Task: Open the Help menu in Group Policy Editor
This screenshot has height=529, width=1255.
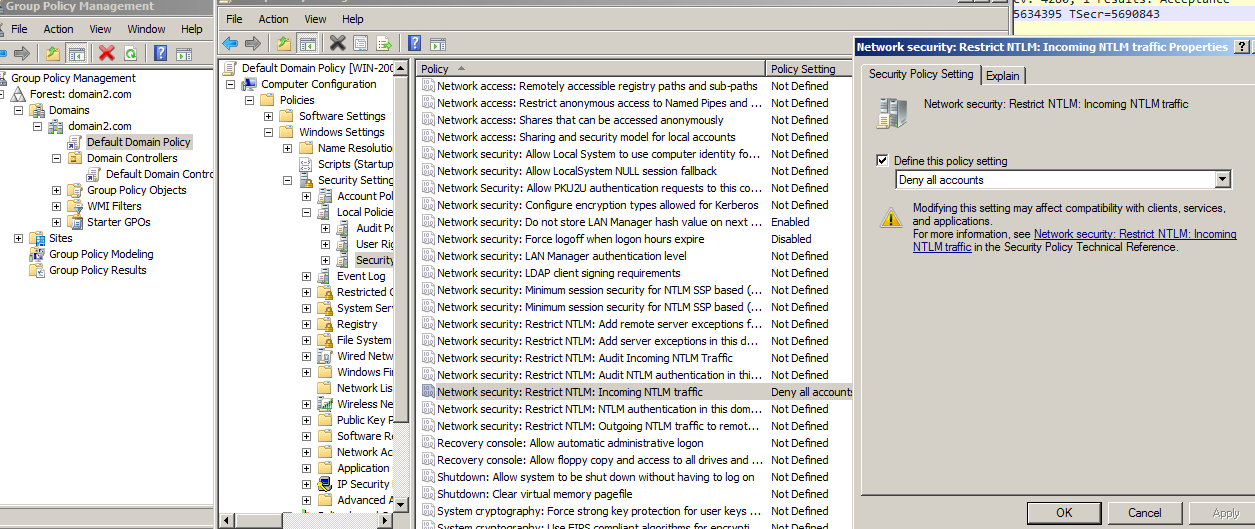Action: [x=353, y=19]
